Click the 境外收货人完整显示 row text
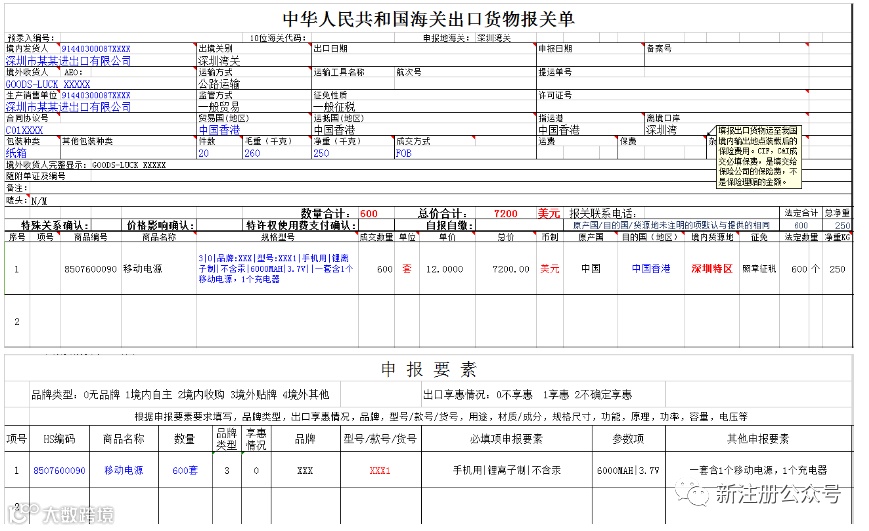This screenshot has width=869, height=531. 86,165
